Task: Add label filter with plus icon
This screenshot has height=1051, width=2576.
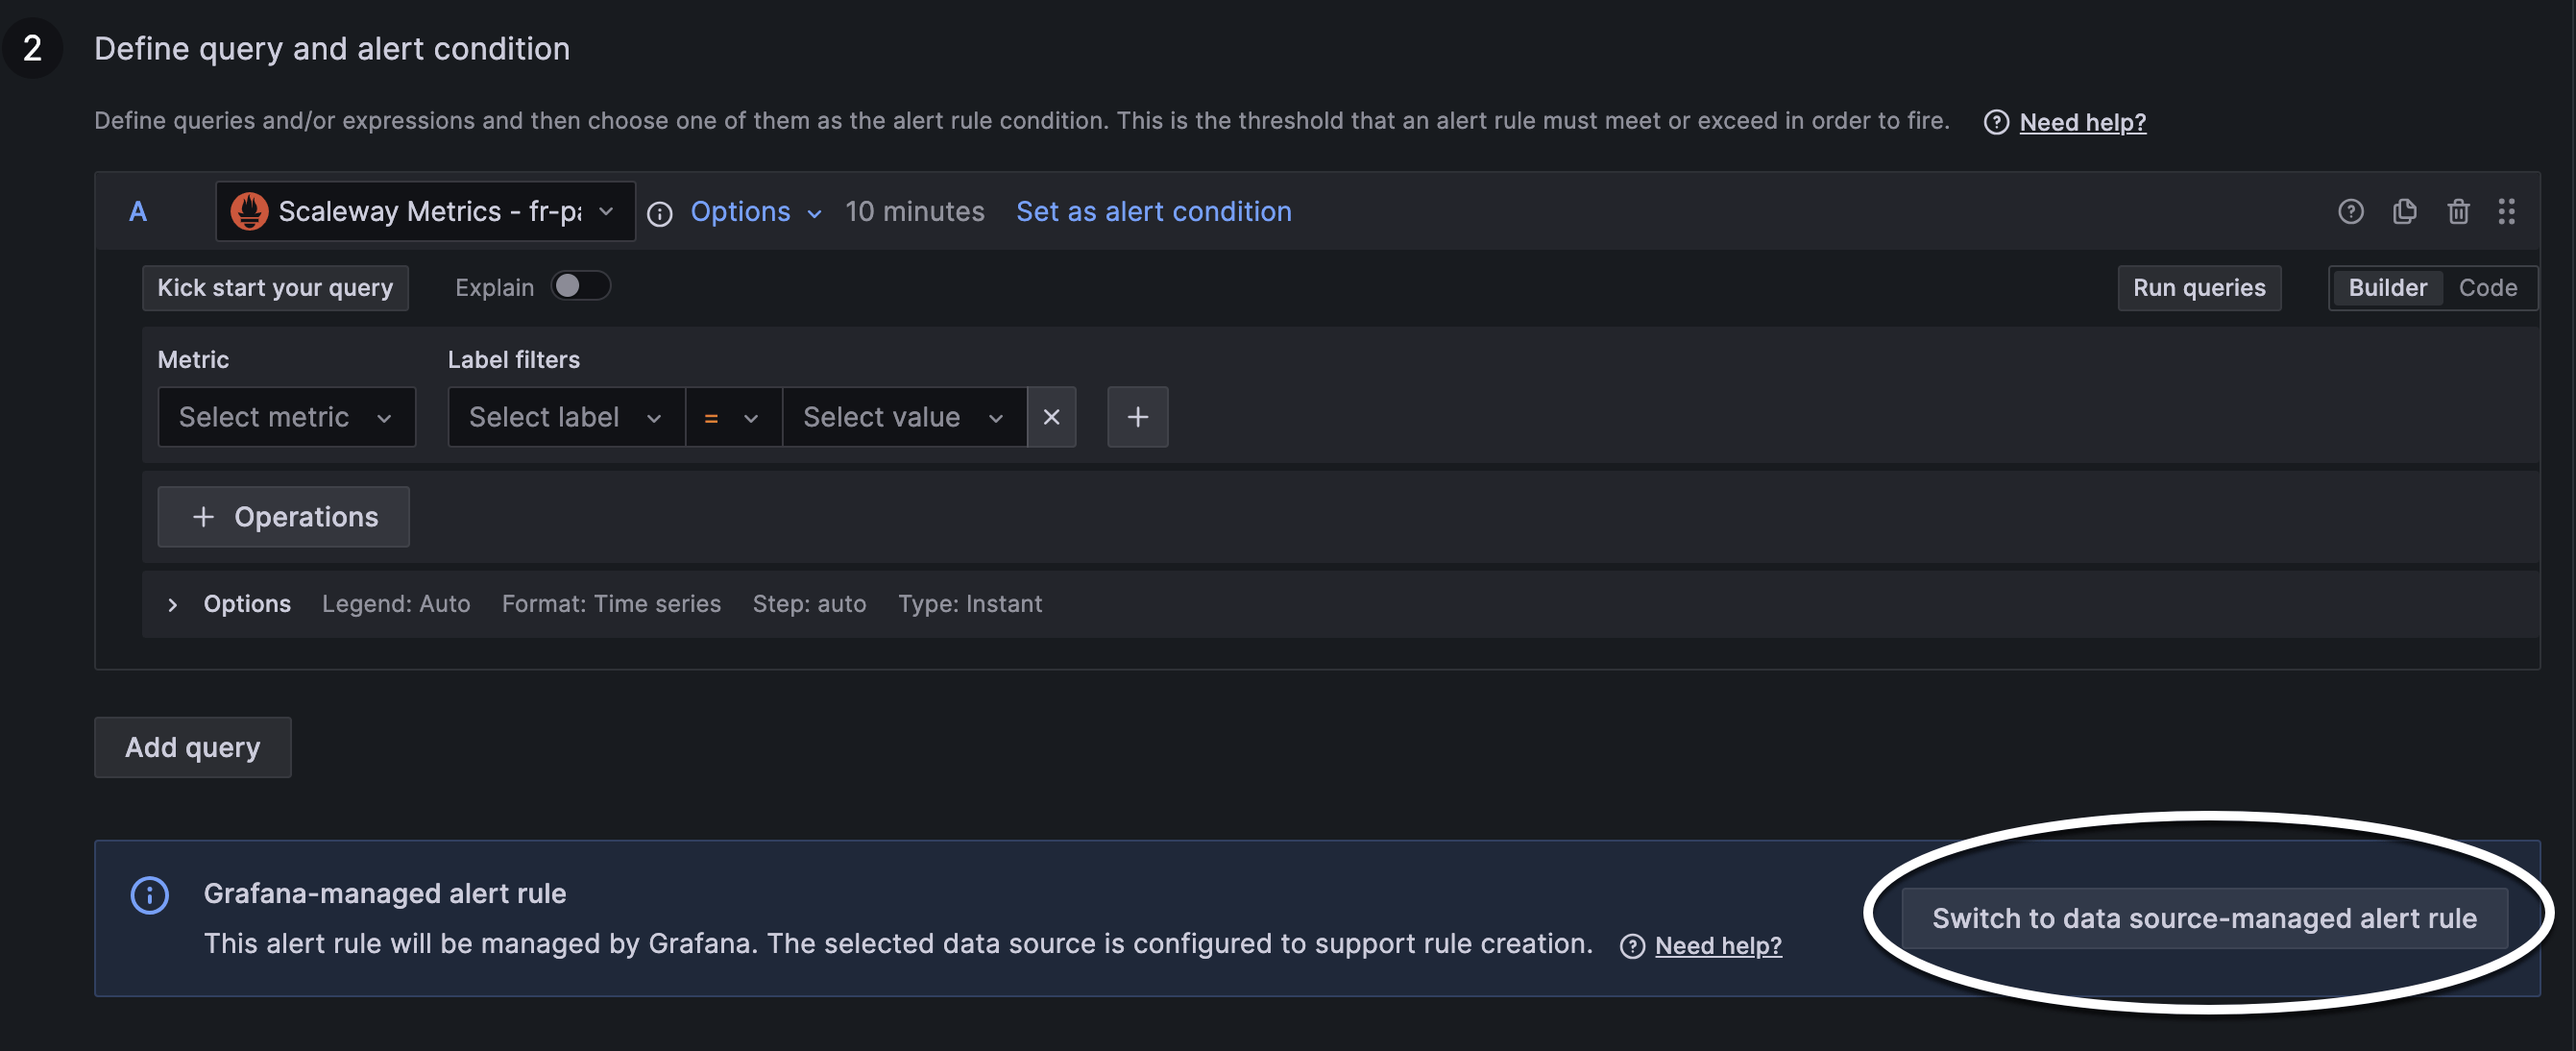Action: [1137, 417]
